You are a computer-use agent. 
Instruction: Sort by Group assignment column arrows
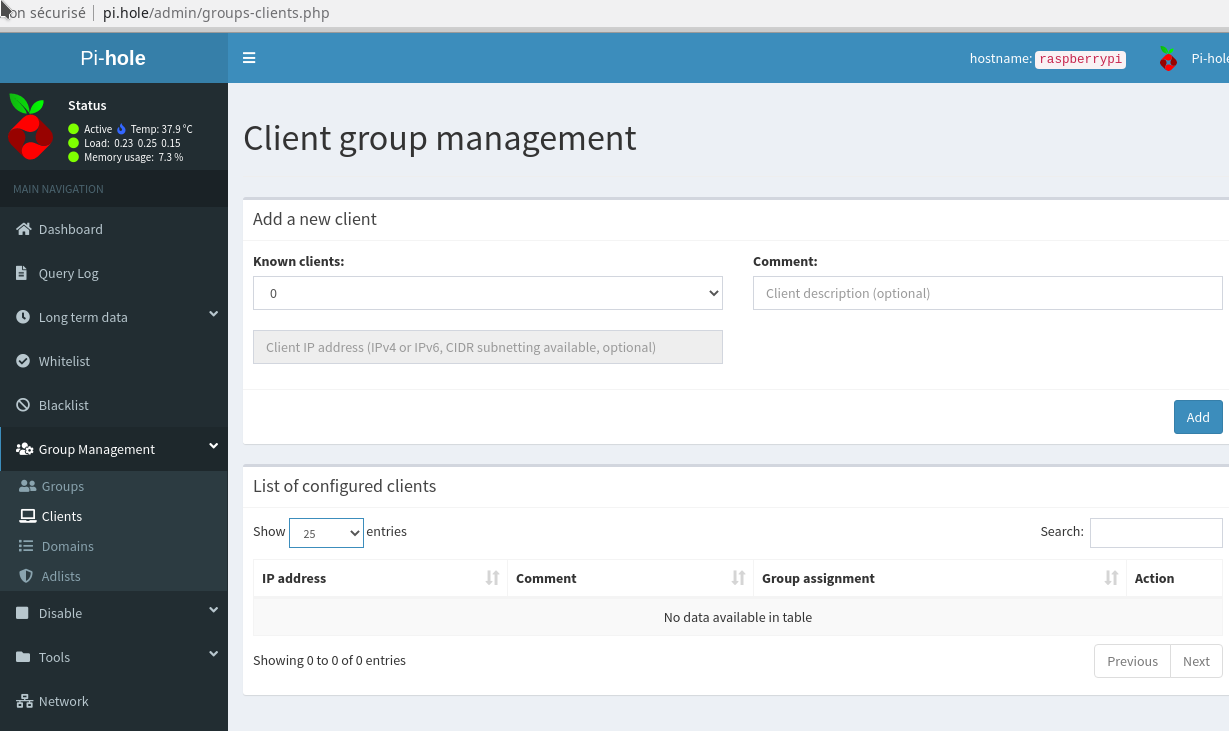pos(1111,578)
